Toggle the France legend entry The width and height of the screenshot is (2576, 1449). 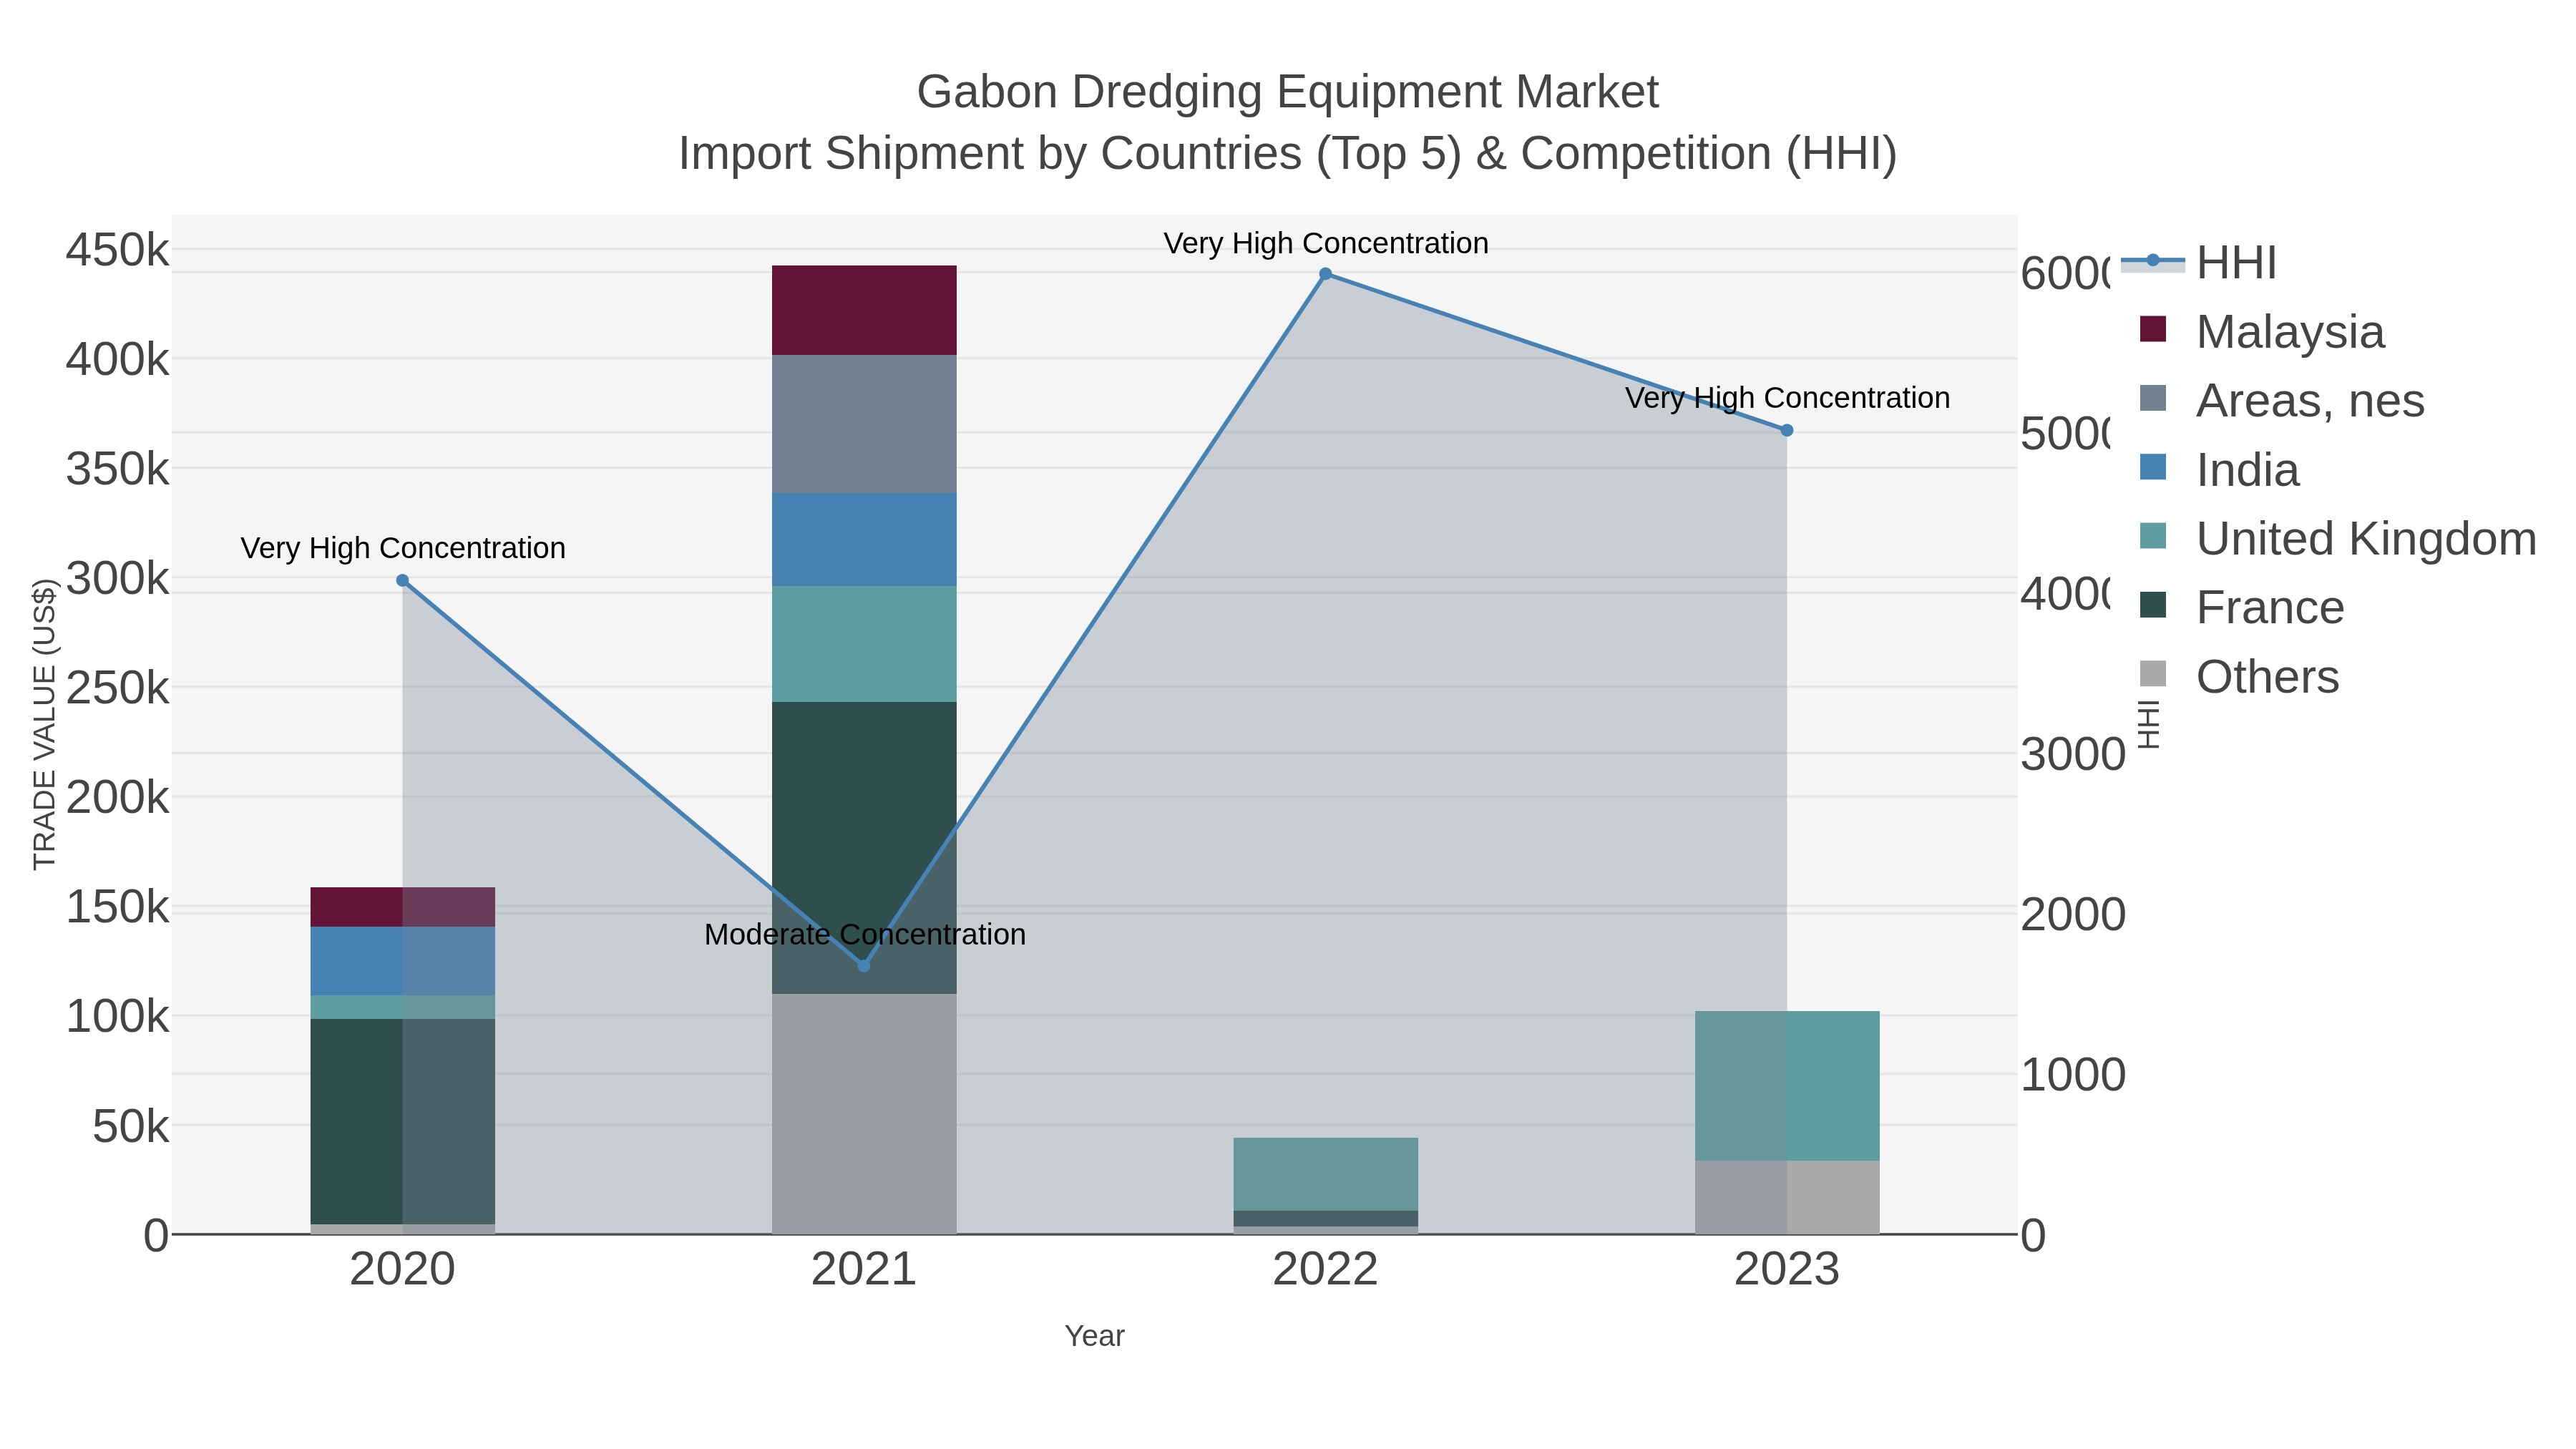tap(2242, 607)
